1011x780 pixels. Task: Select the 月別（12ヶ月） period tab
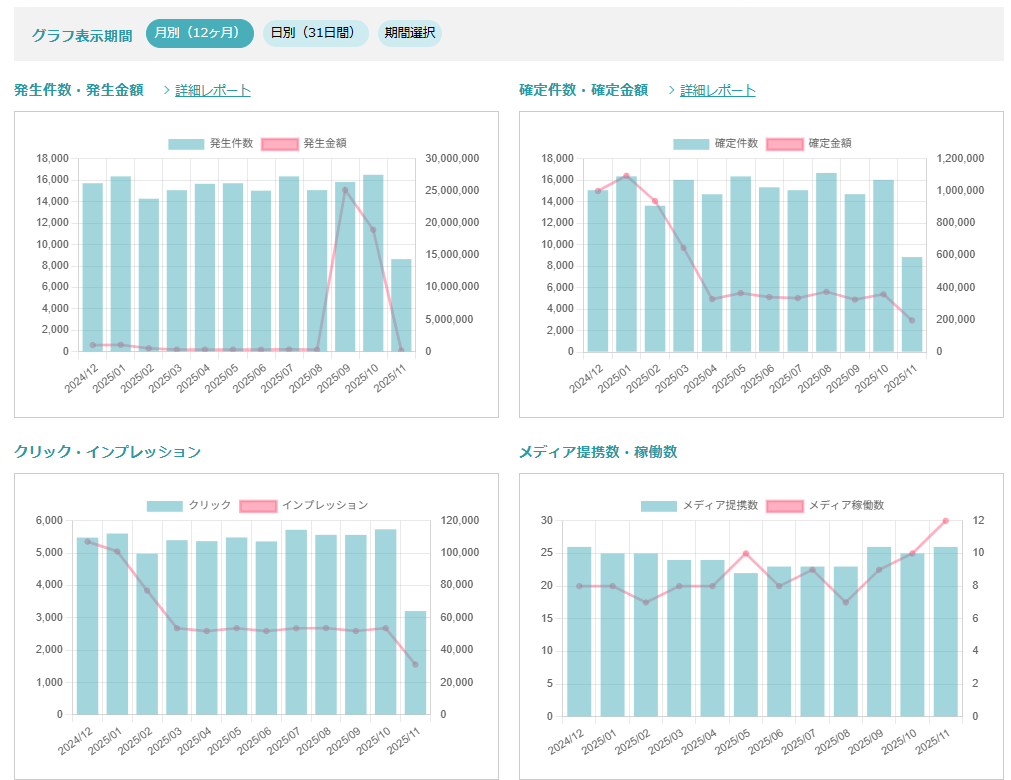[199, 33]
